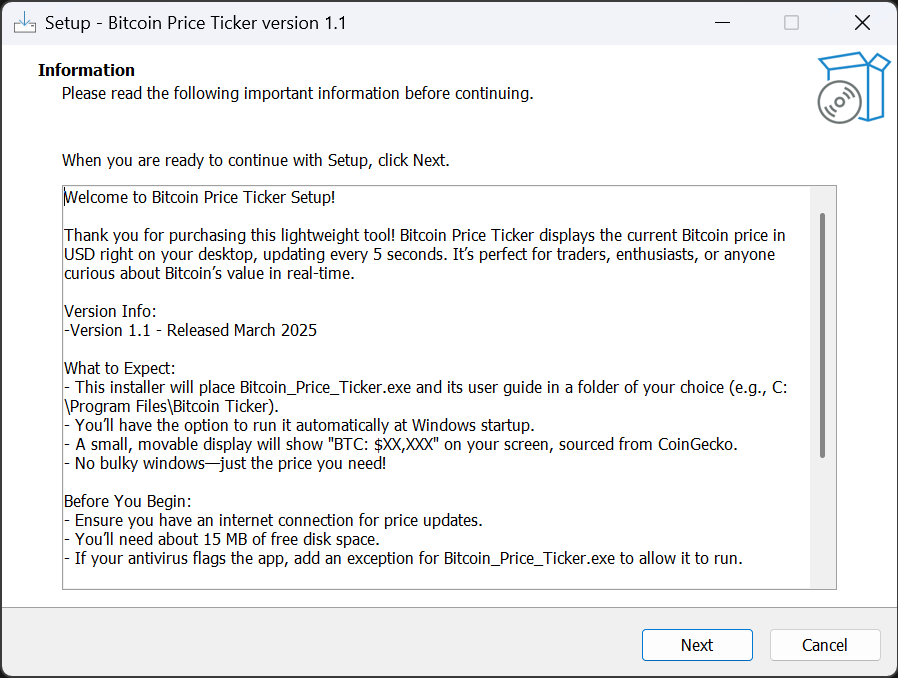
Task: Click scrollbar track below the thumb
Action: click(x=823, y=520)
